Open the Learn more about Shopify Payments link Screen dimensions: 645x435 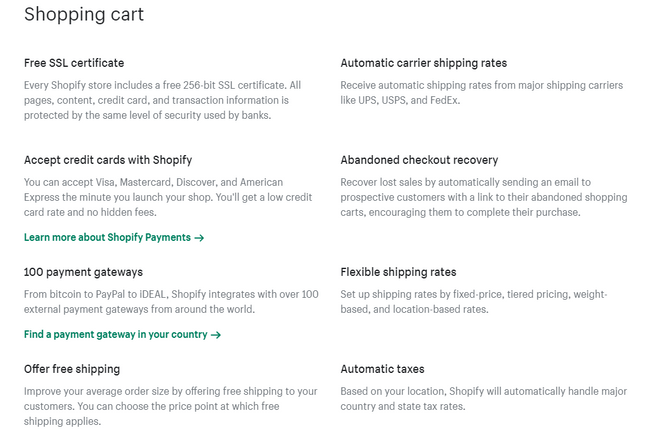point(107,238)
